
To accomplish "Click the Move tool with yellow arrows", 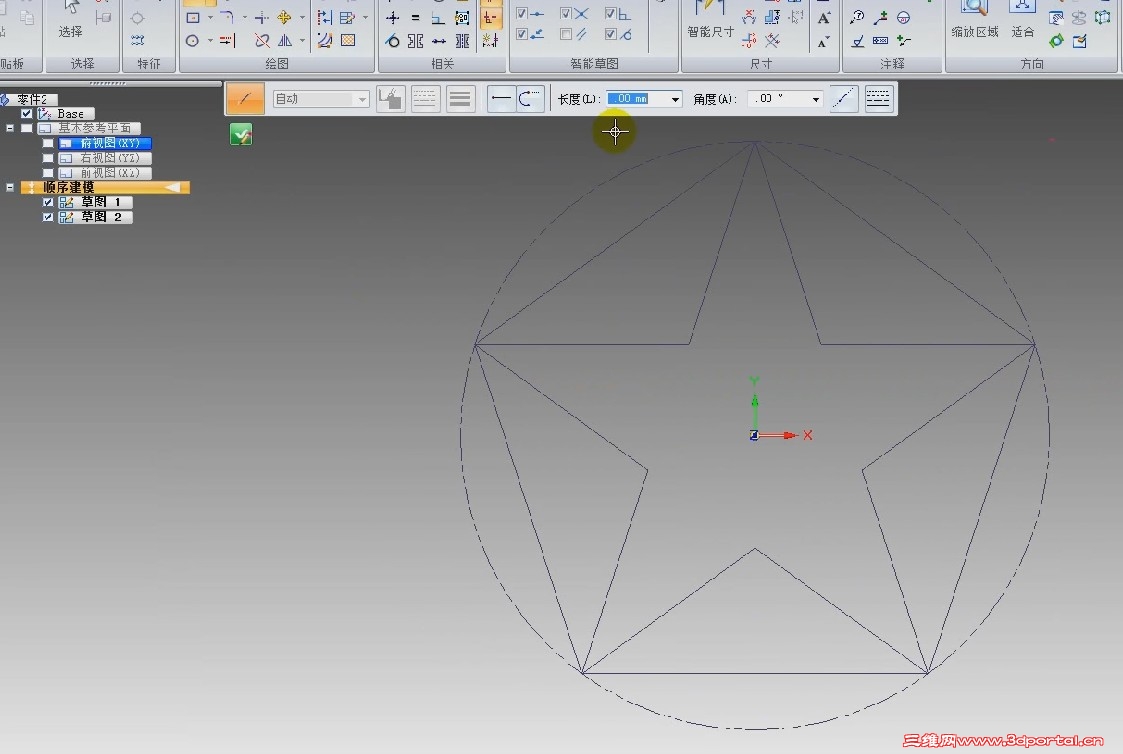I will click(x=284, y=17).
